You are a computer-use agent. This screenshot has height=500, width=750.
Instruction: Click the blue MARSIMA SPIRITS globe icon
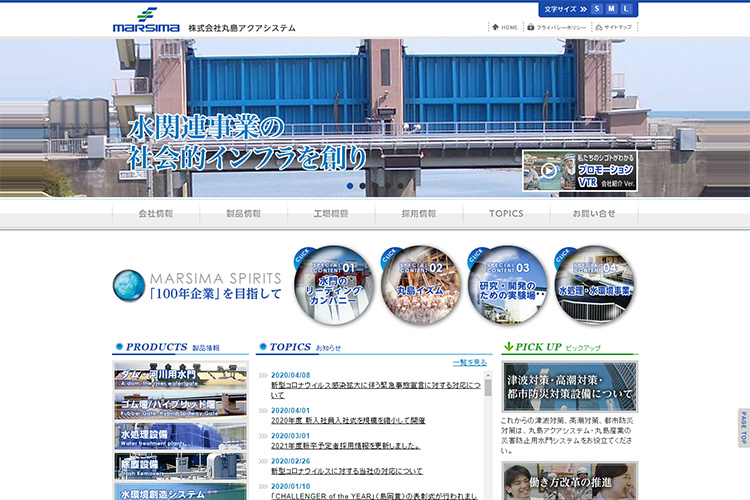click(x=129, y=286)
